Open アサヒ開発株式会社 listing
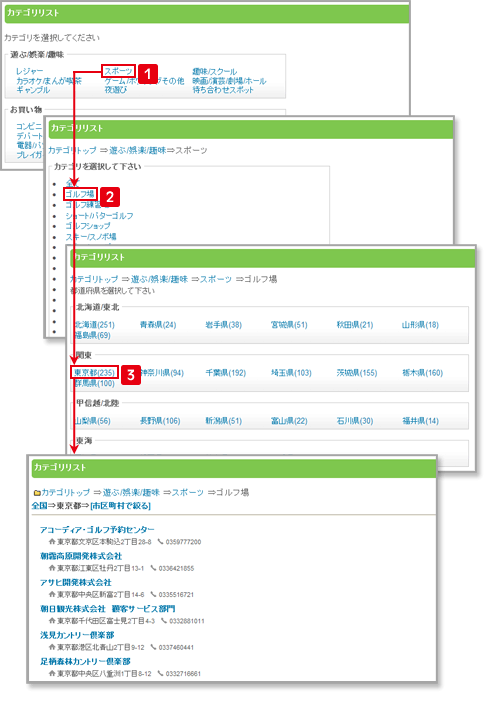500x703 pixels. (76, 582)
